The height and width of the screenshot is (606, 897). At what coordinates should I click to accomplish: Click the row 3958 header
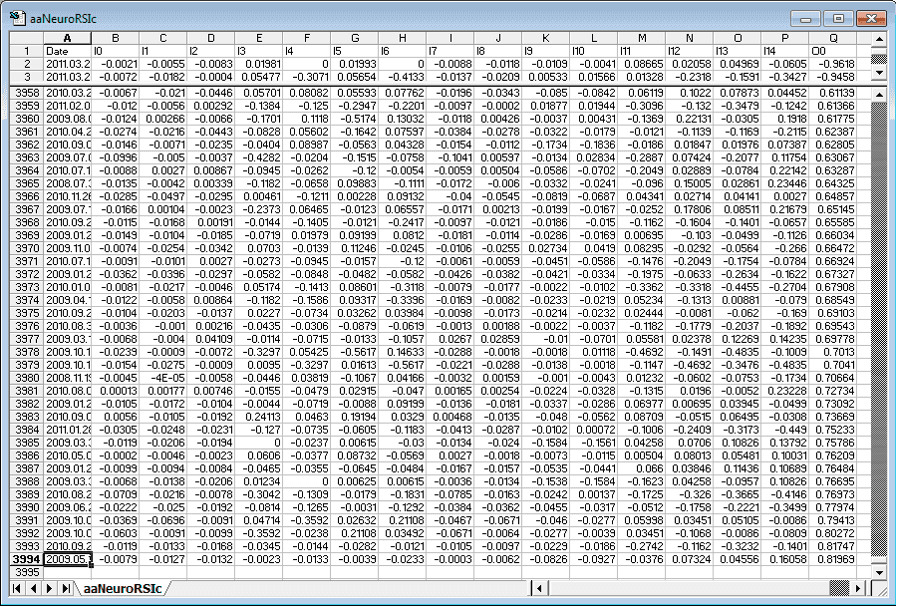(23, 93)
